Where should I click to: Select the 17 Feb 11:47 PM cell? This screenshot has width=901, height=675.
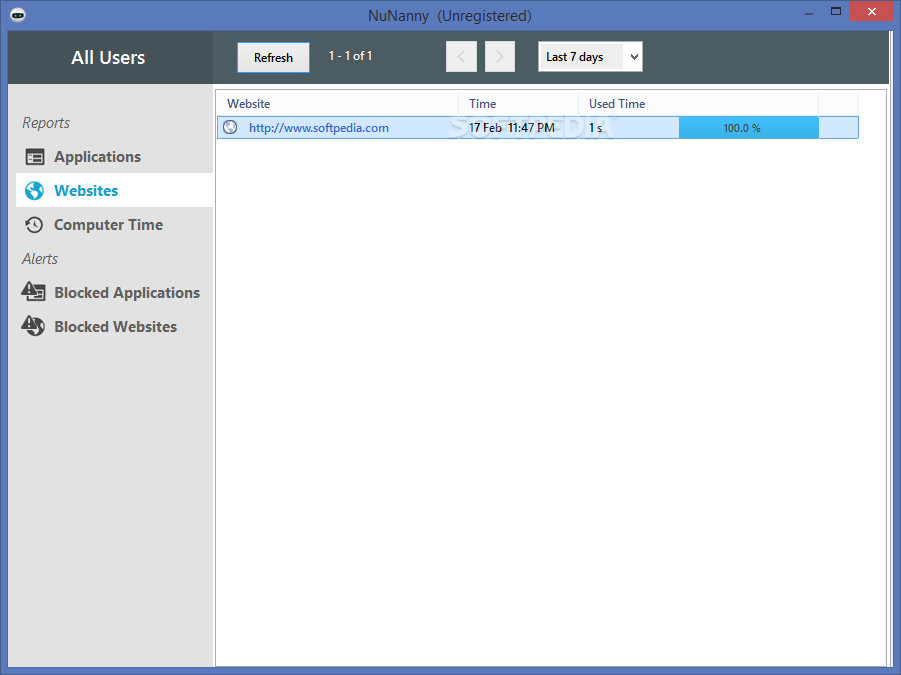(511, 128)
